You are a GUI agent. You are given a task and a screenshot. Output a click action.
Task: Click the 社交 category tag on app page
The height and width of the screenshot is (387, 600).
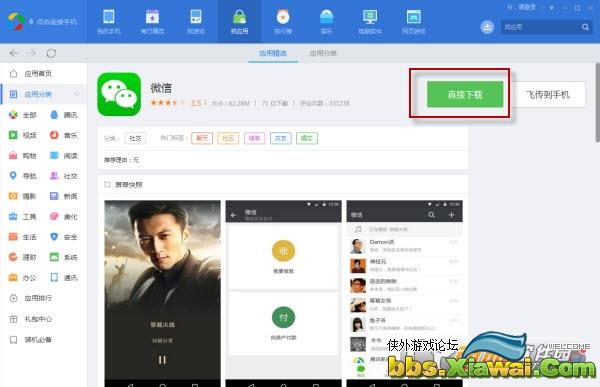(x=135, y=138)
